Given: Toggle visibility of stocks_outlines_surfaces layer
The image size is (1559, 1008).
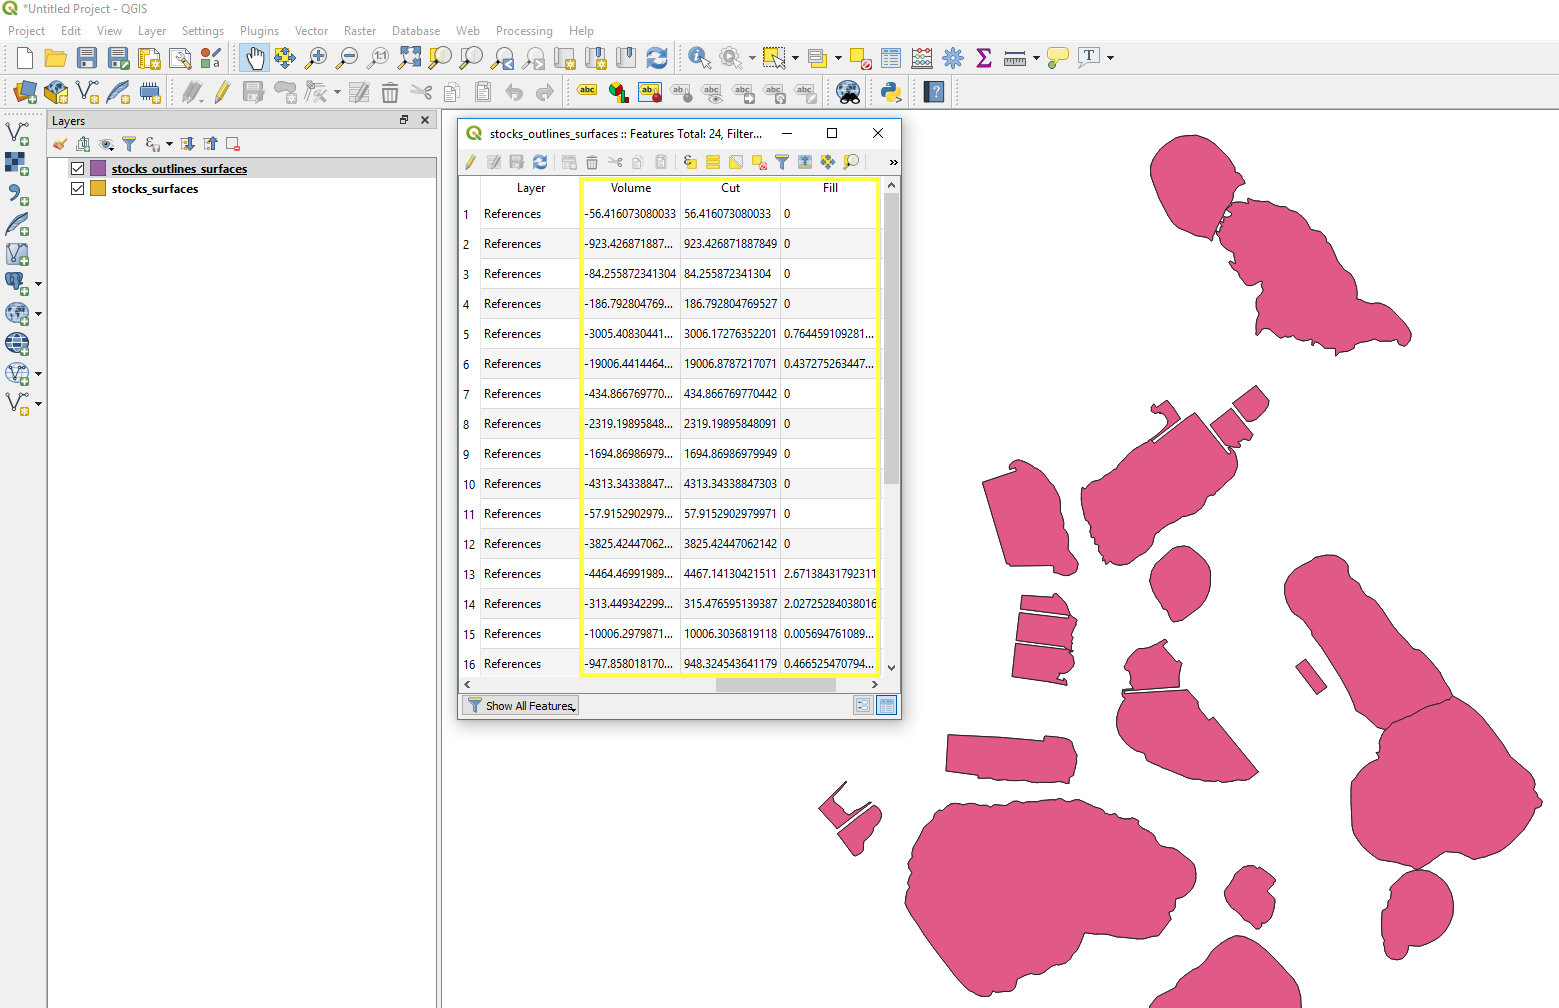Looking at the screenshot, I should [x=77, y=168].
